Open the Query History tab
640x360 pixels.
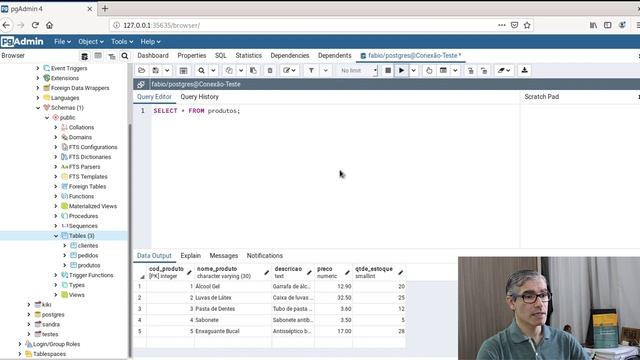pyautogui.click(x=200, y=97)
